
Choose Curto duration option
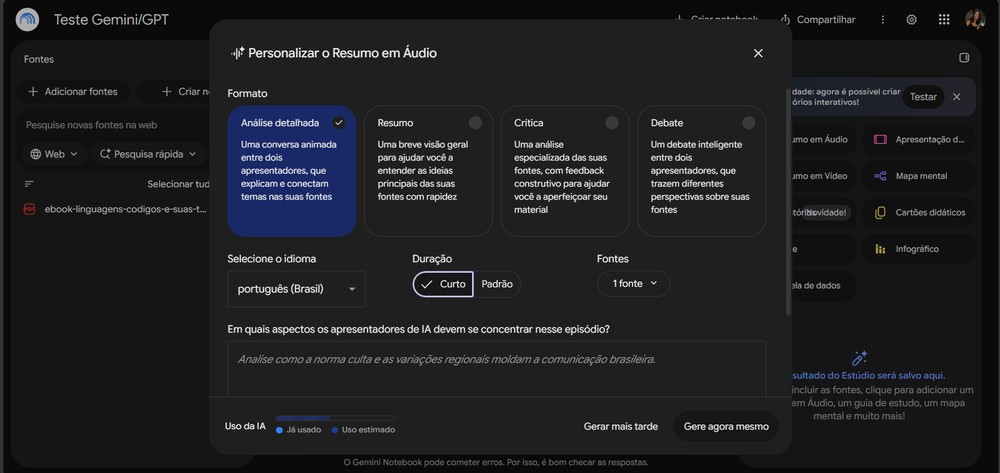click(x=443, y=284)
